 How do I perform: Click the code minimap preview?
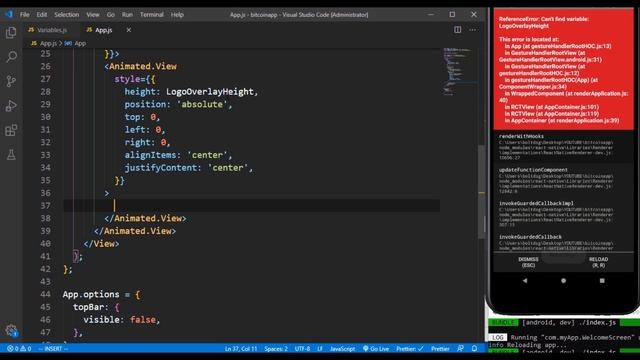pos(460,71)
